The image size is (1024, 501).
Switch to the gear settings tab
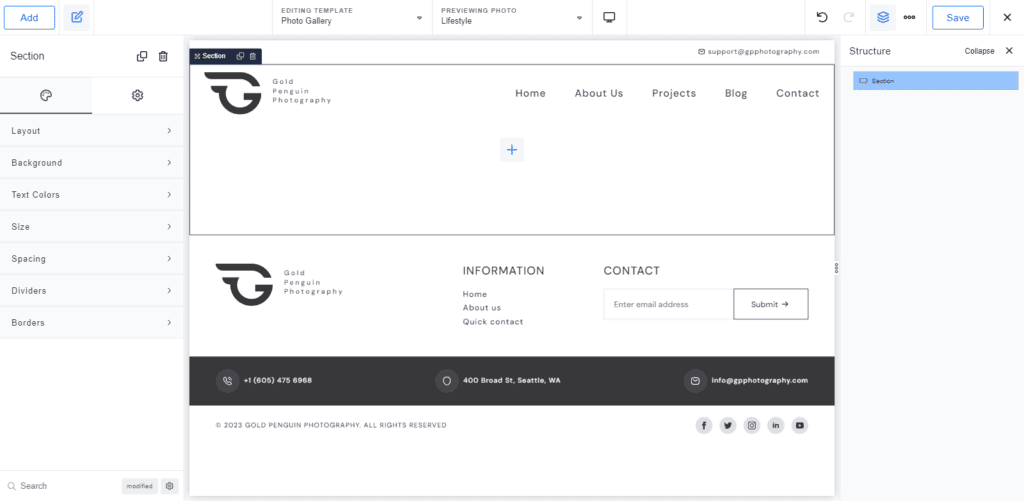[138, 95]
